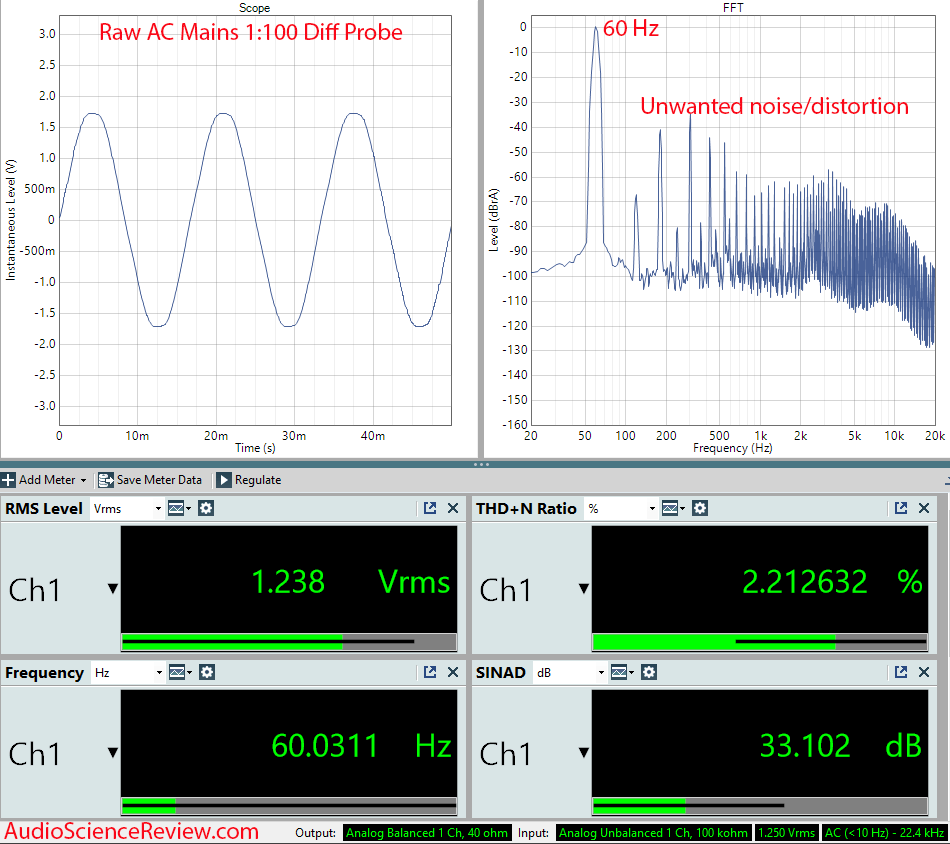950x844 pixels.
Task: Open Frequency meter settings gear
Action: [207, 672]
